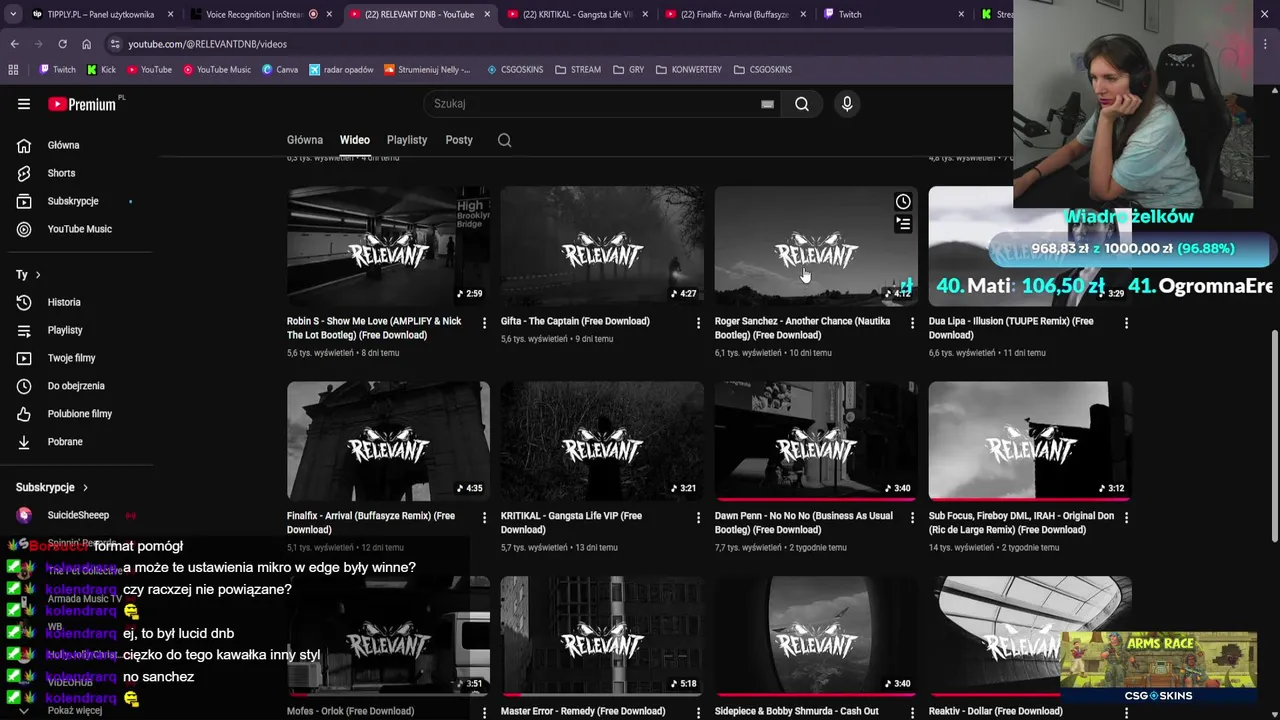Viewport: 1280px width, 720px height.
Task: Close the TIPPLY.PL browser tab
Action: coord(170,15)
